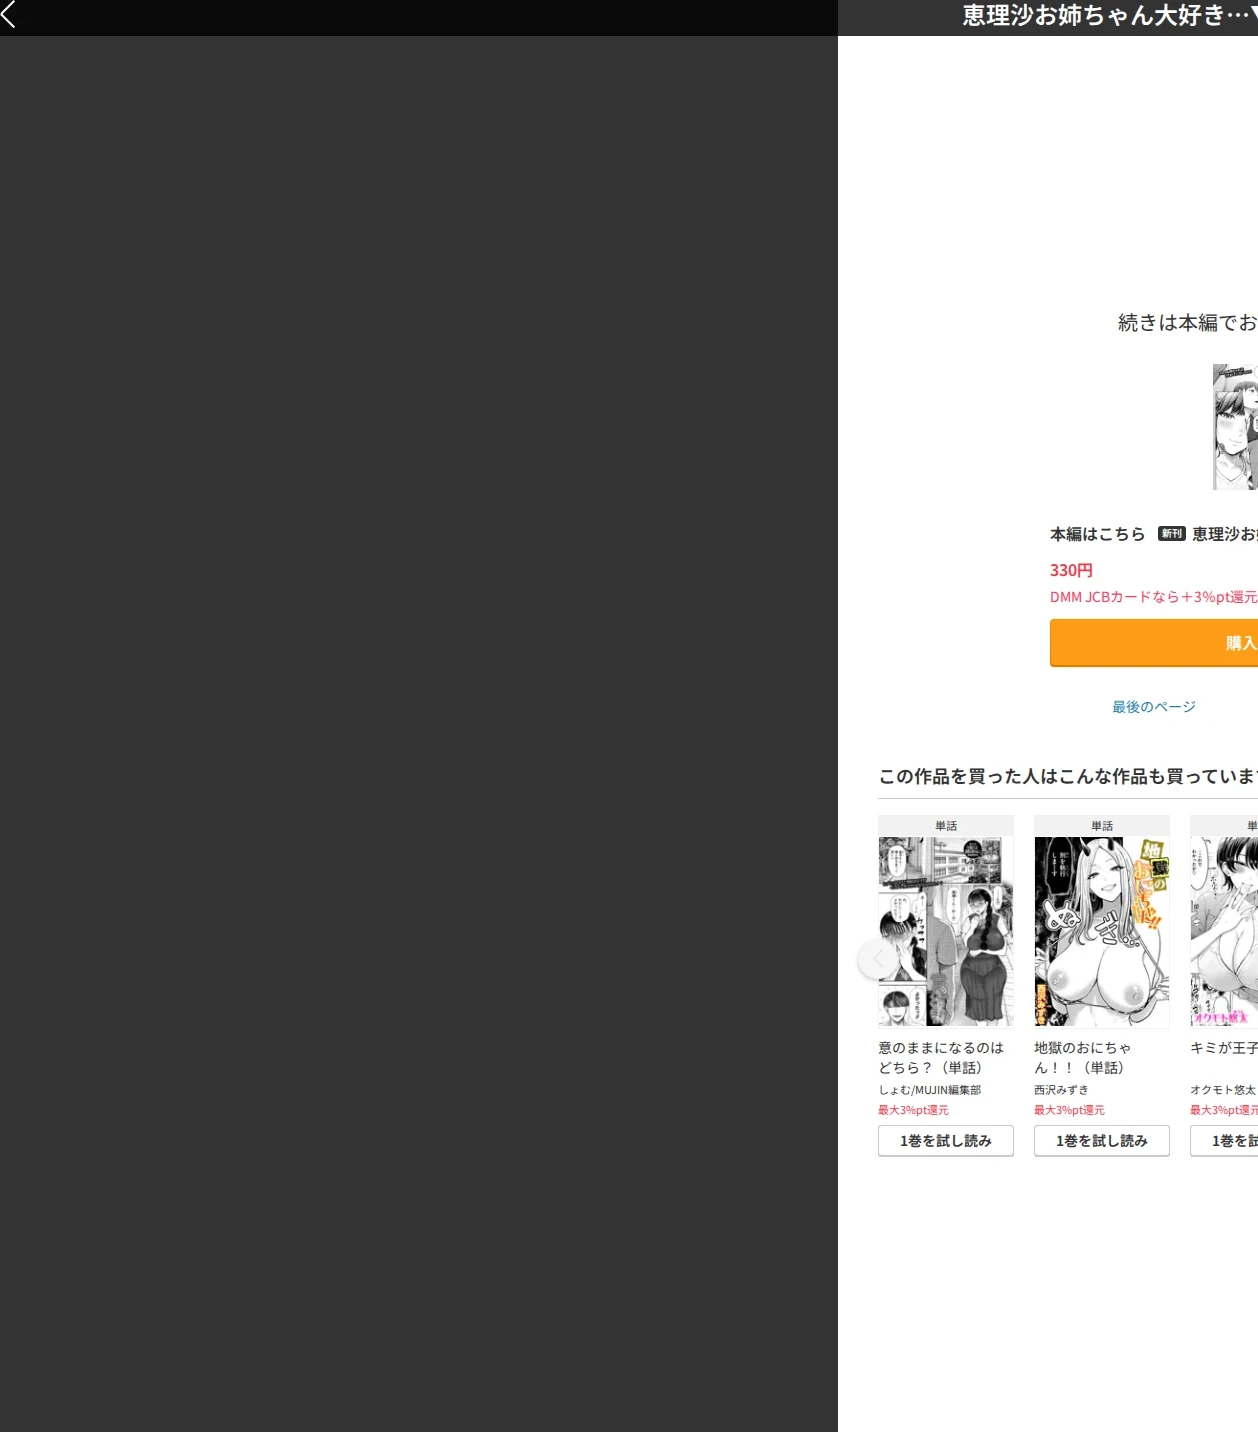Open the DMM JCBカード point offer link
This screenshot has height=1432, width=1258.
point(1153,597)
